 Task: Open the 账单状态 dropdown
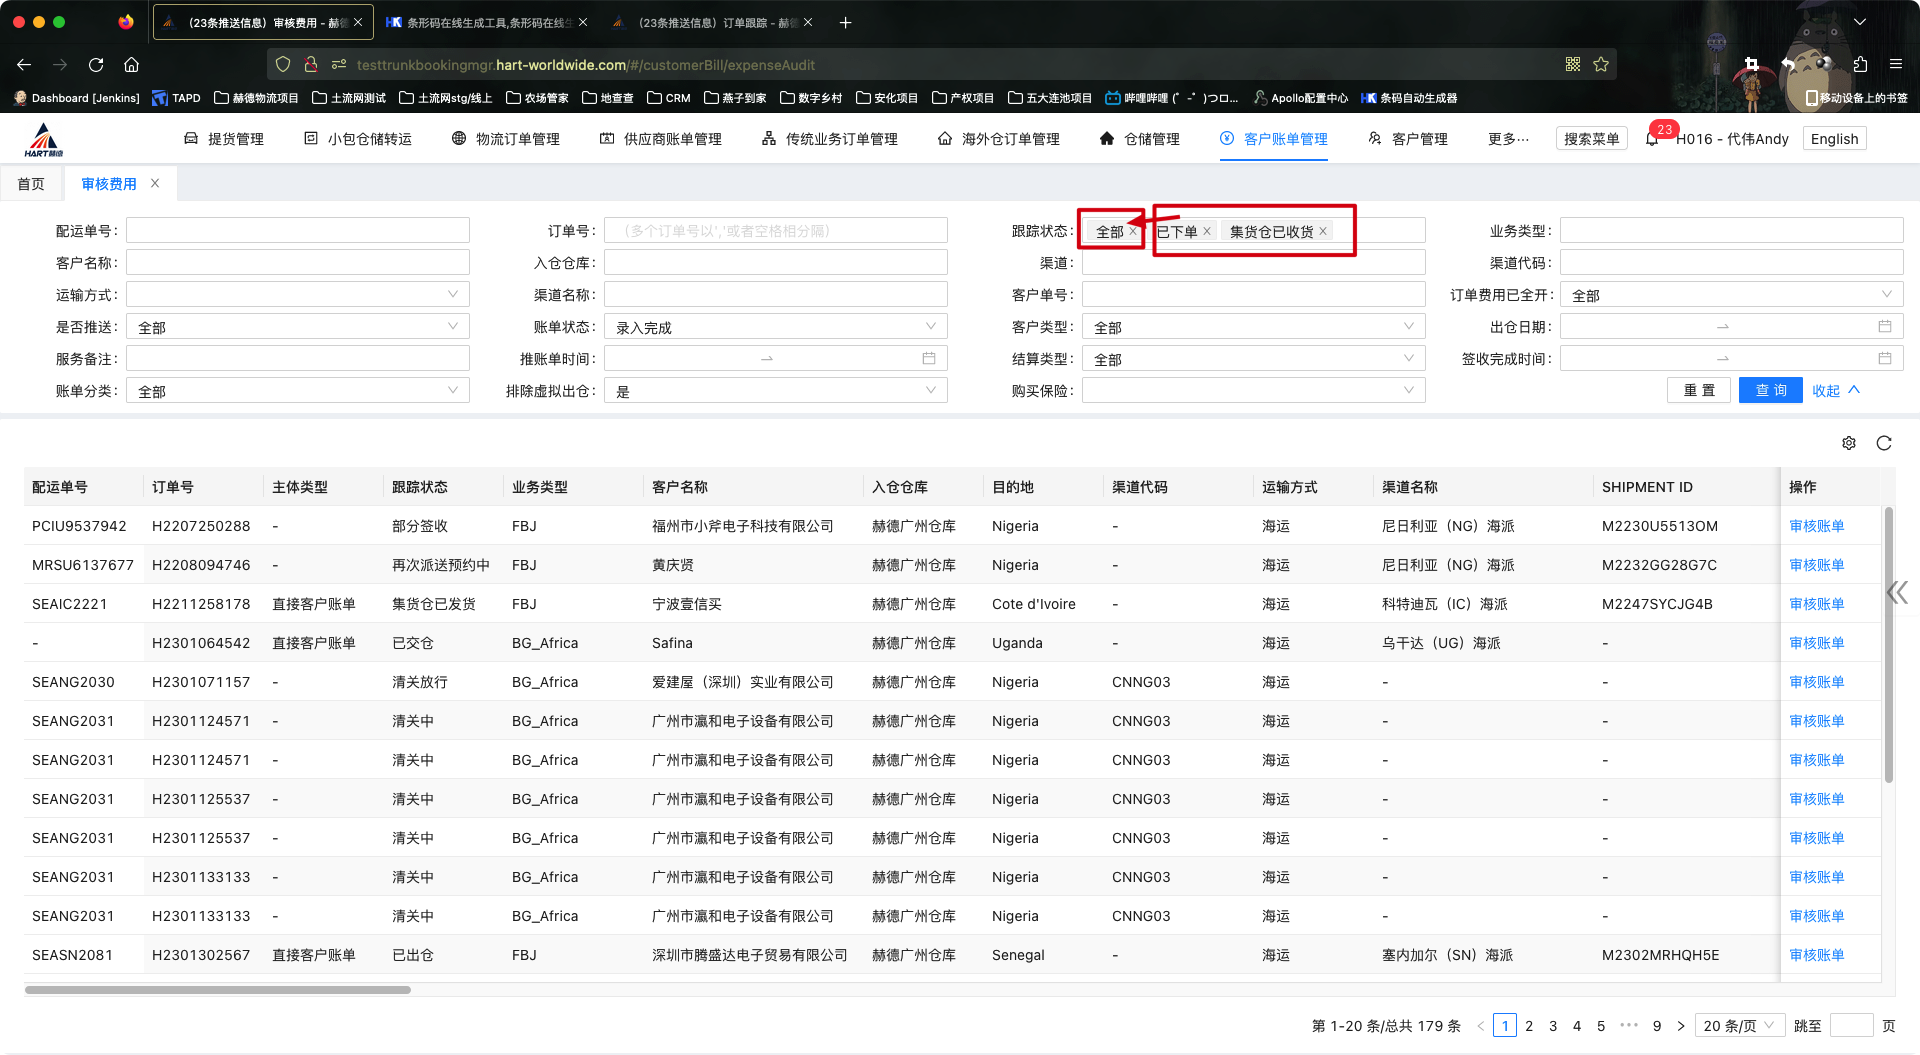775,327
